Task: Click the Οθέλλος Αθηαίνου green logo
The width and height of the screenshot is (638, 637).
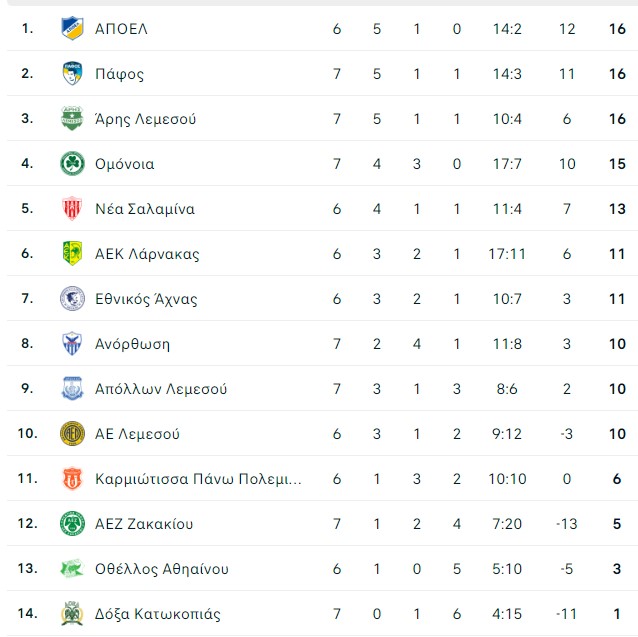Action: pos(72,569)
